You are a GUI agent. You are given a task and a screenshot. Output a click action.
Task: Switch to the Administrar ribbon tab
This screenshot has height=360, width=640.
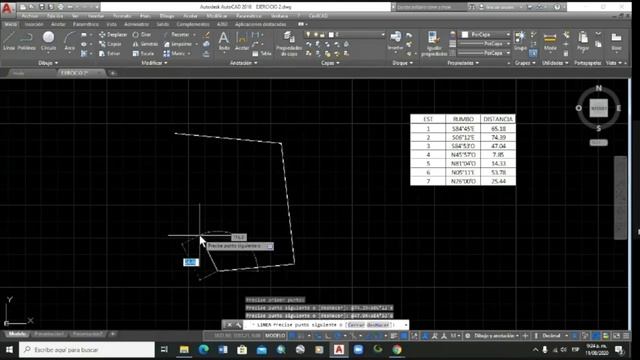(136, 24)
